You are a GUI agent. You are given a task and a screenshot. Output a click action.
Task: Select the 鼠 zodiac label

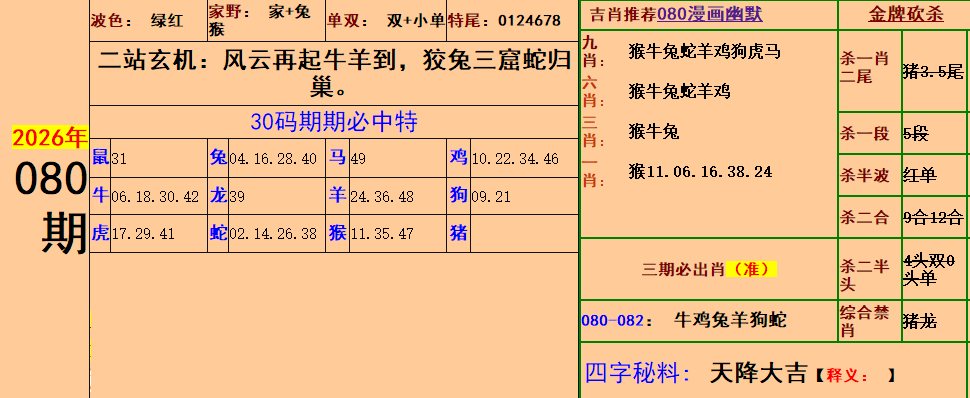point(100,157)
